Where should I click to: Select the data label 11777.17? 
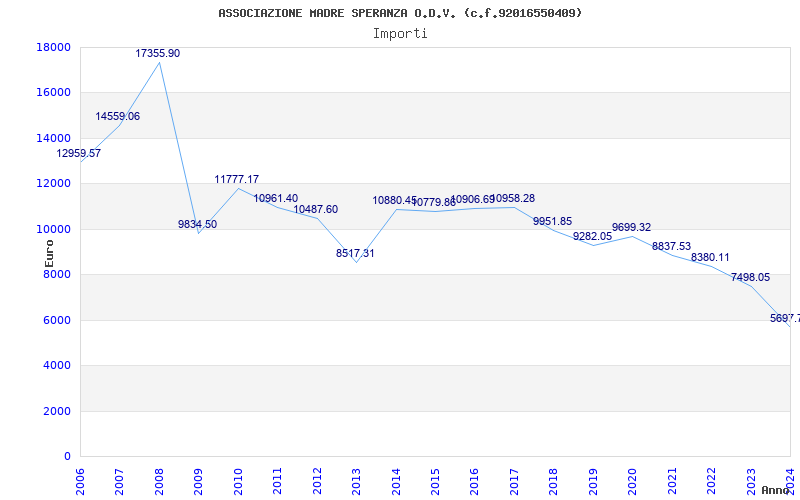237,179
